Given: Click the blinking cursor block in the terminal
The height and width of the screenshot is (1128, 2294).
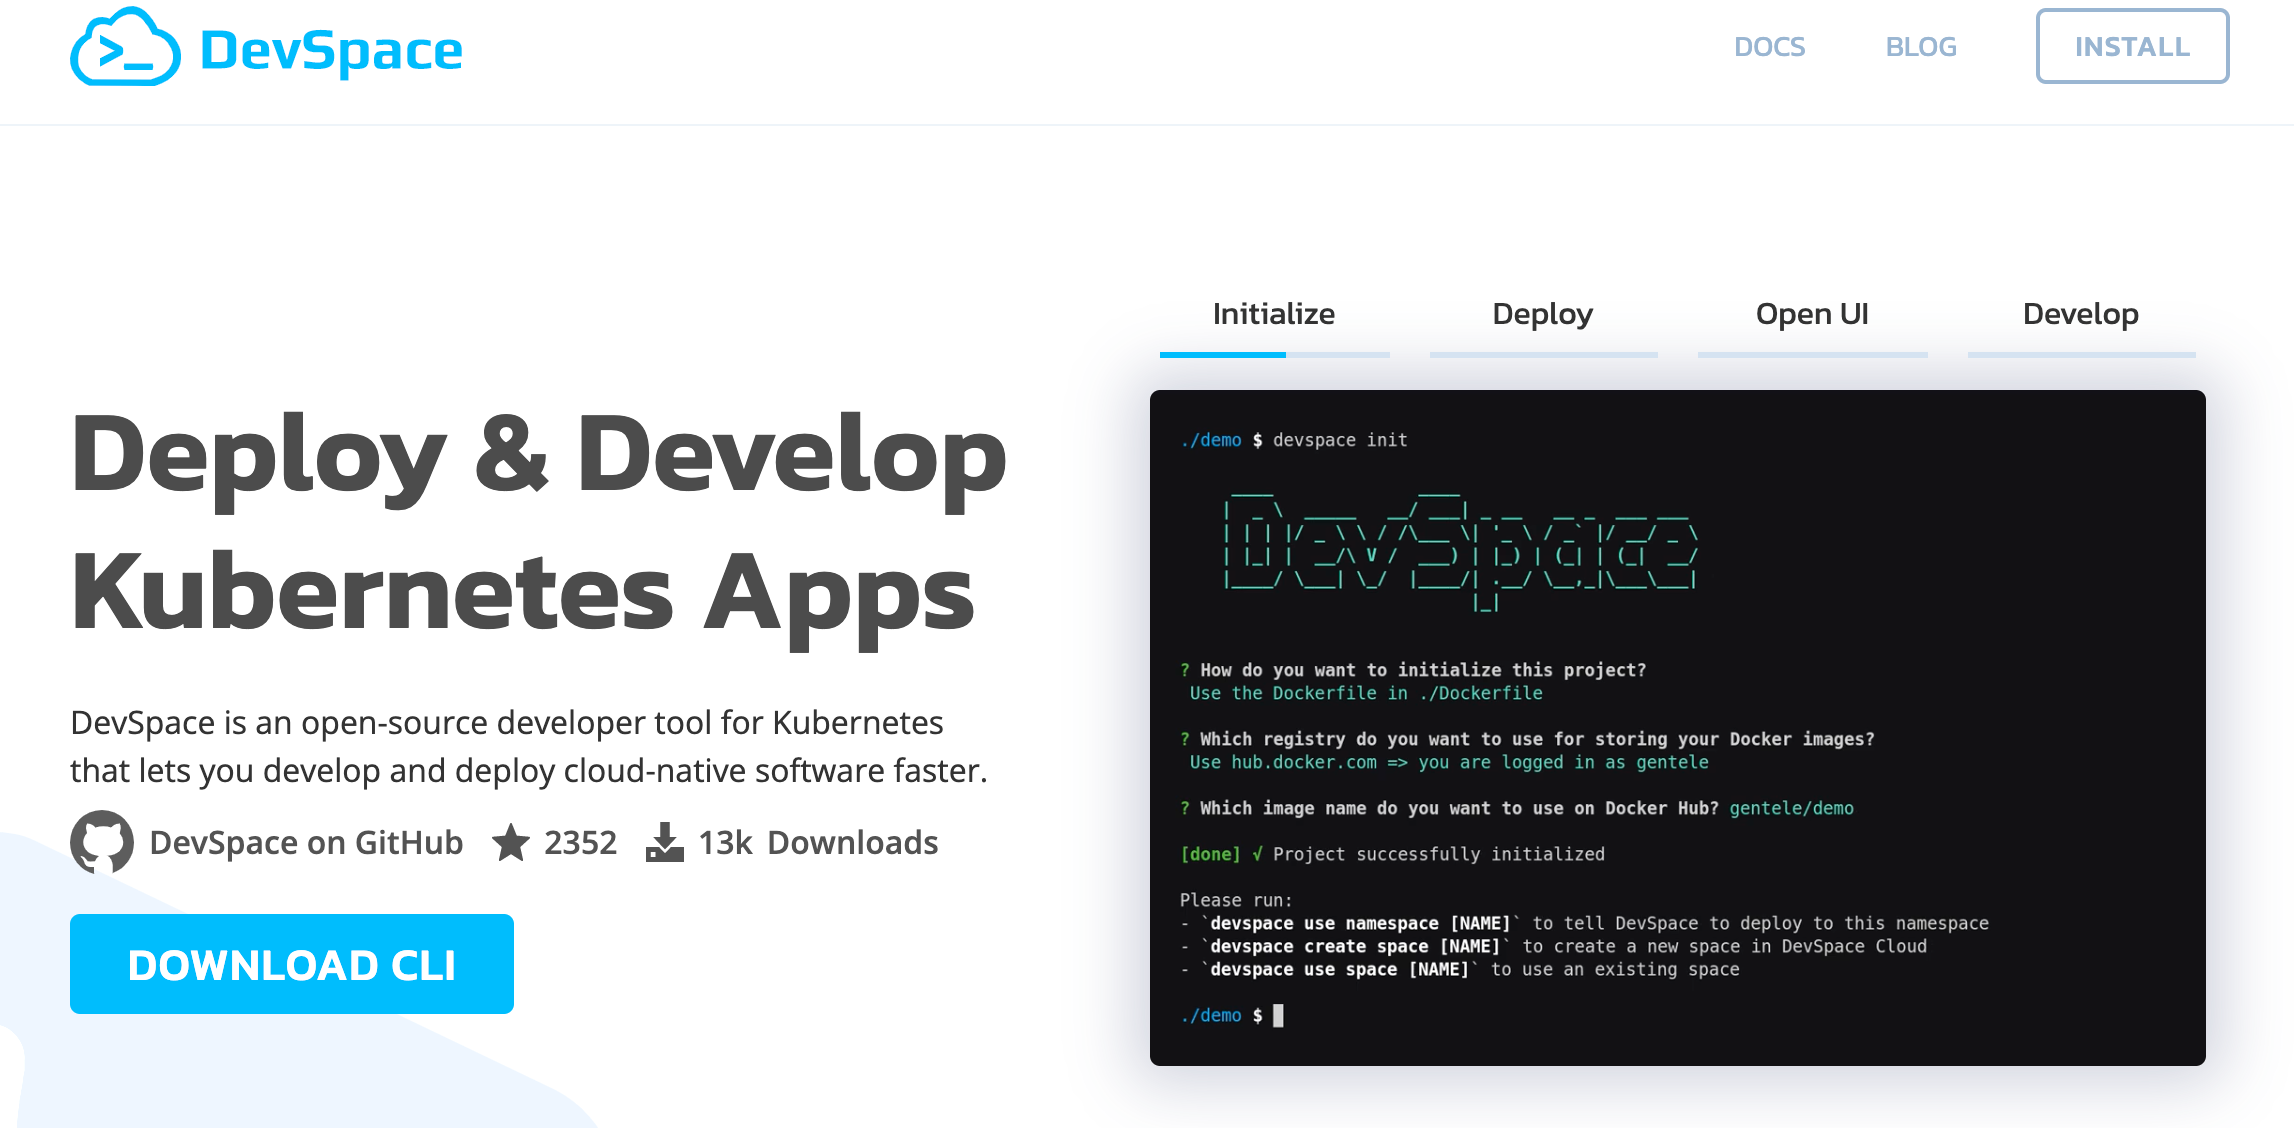Looking at the screenshot, I should (x=1280, y=1014).
